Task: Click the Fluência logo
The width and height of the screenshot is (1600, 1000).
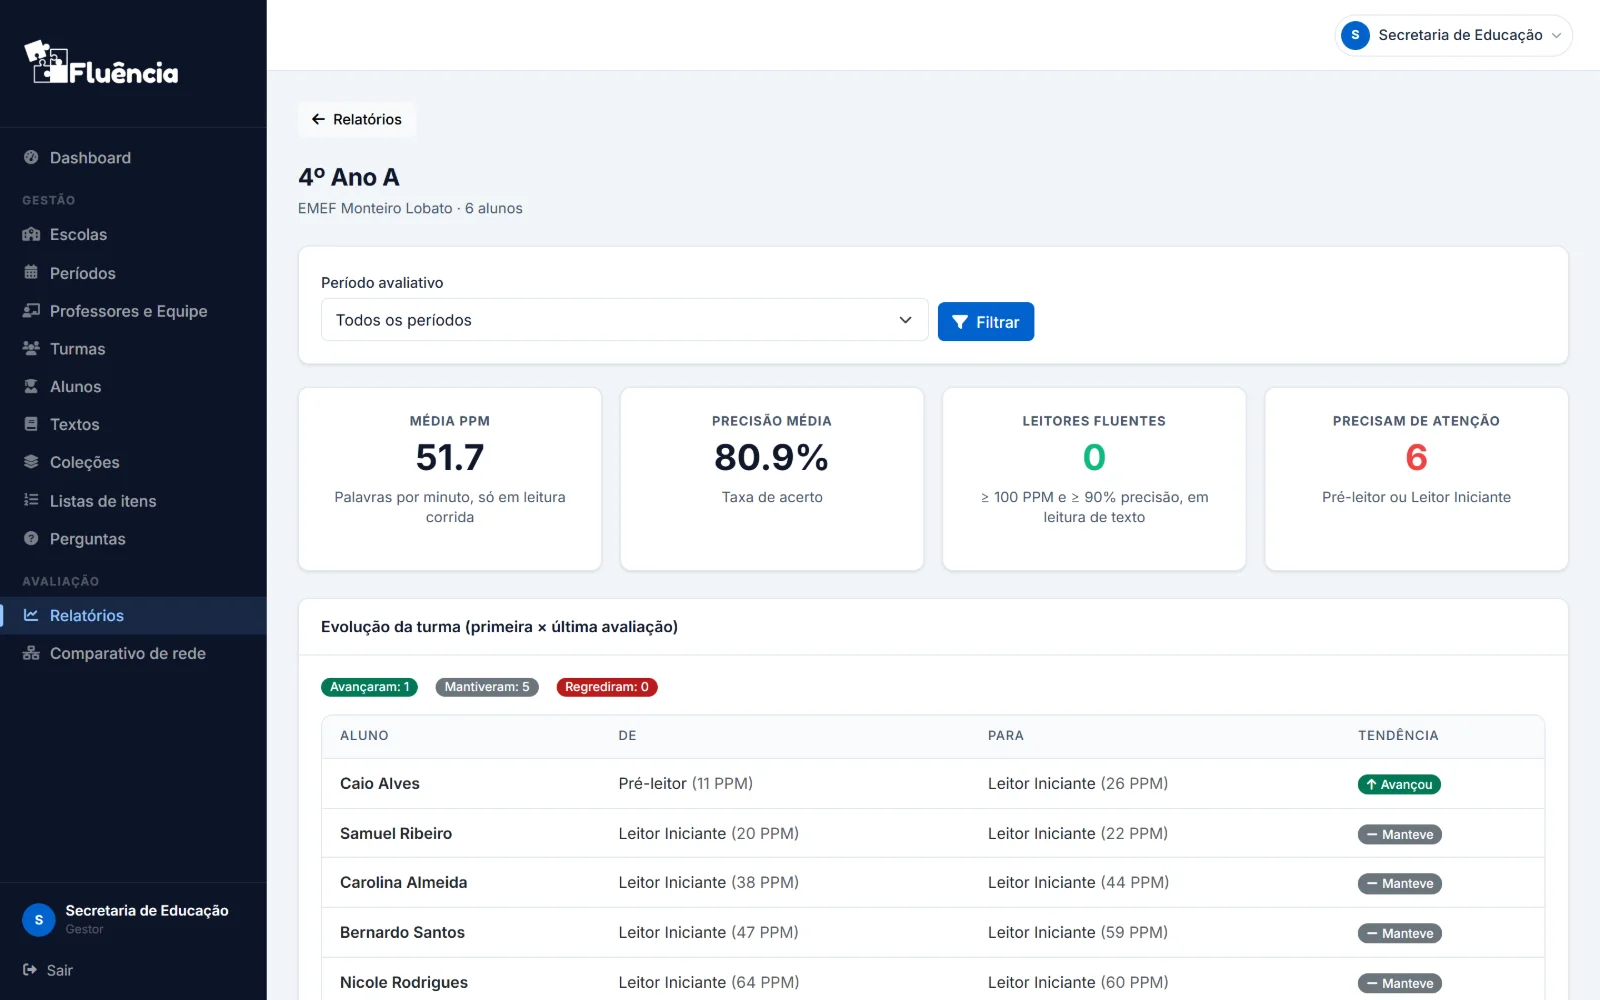Action: click(101, 63)
